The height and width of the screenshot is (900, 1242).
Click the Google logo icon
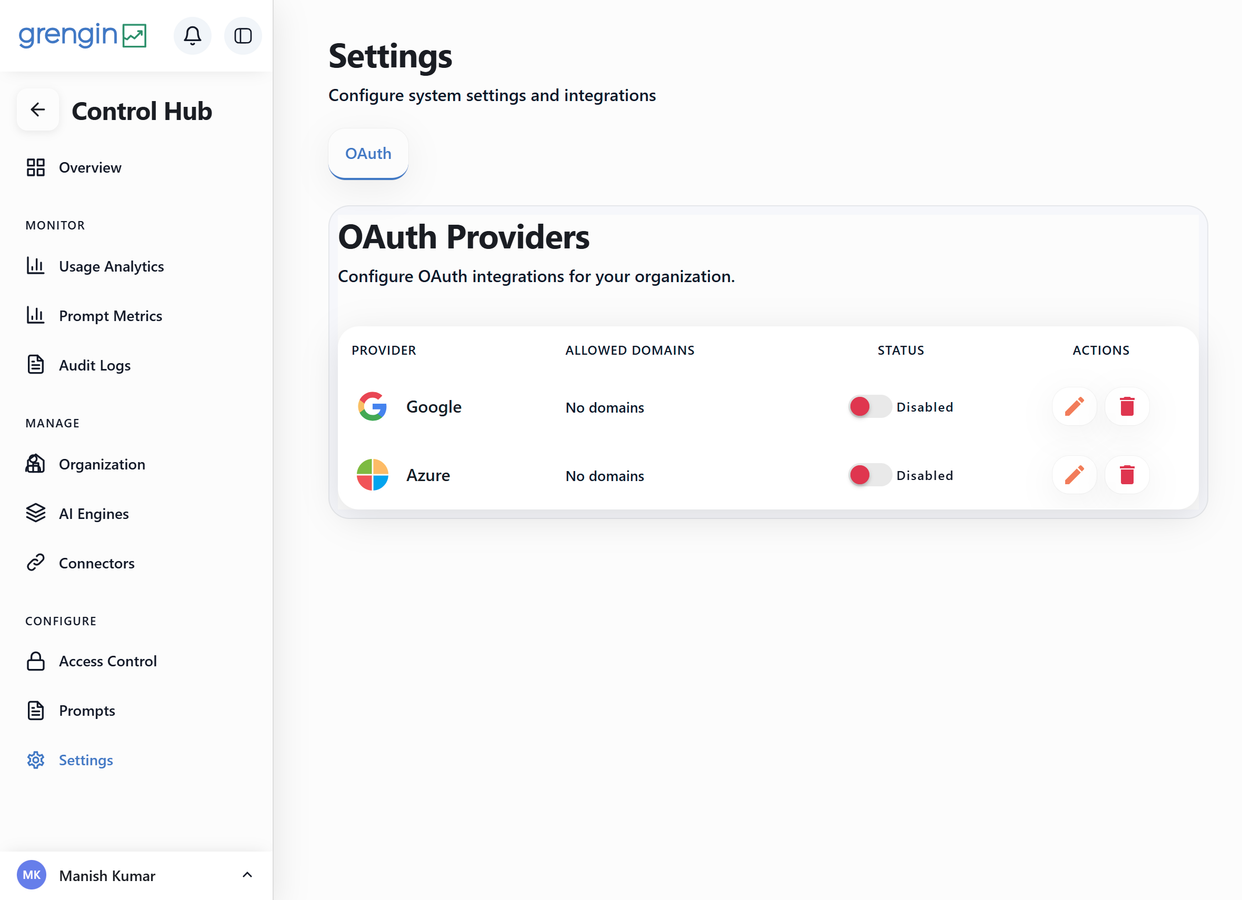(373, 407)
